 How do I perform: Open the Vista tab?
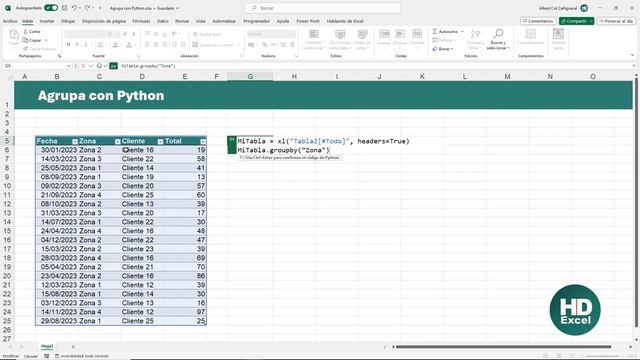pos(200,21)
